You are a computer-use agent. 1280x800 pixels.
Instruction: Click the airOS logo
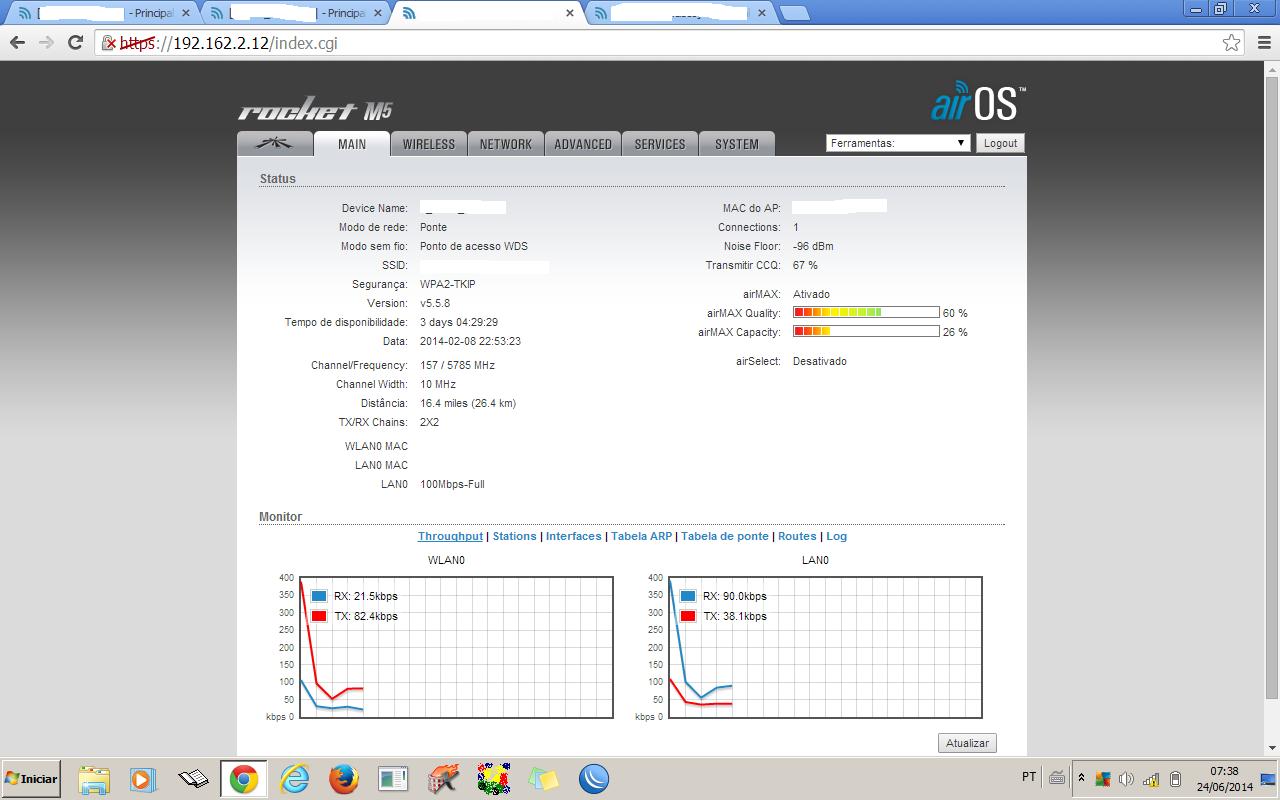[979, 101]
